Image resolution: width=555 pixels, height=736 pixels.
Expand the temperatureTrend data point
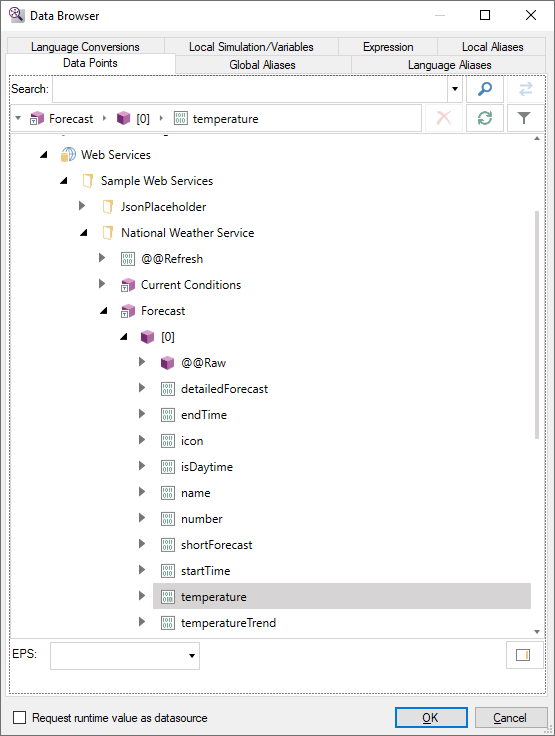click(142, 622)
